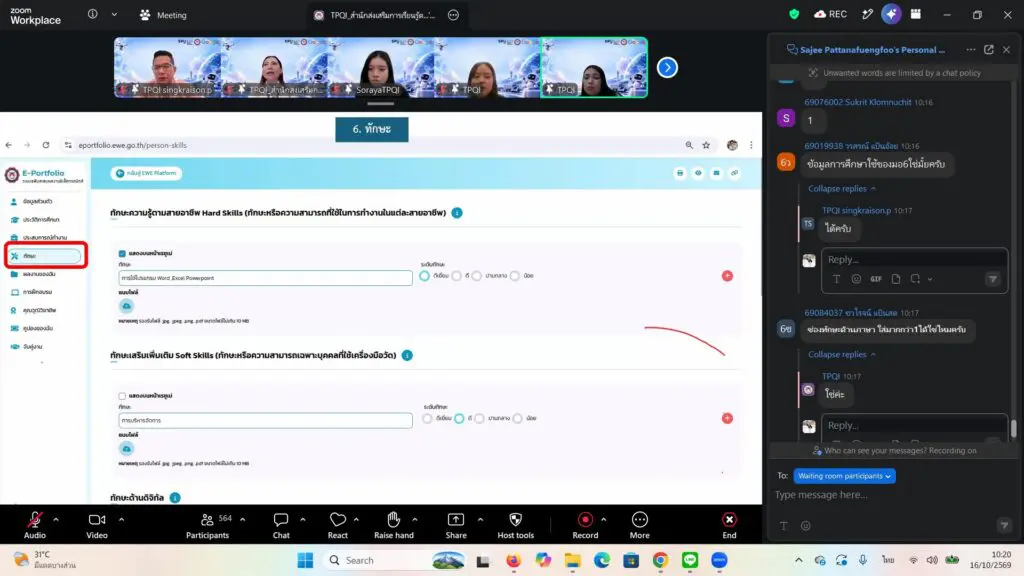The image size is (1024, 576).
Task: Open emoji picker below the message box
Action: pyautogui.click(x=806, y=526)
